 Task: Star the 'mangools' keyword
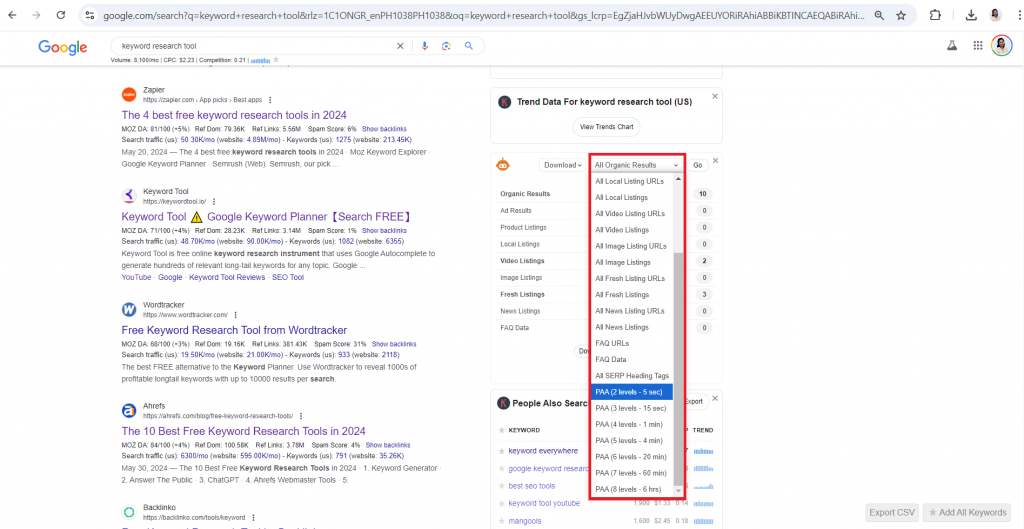click(502, 521)
